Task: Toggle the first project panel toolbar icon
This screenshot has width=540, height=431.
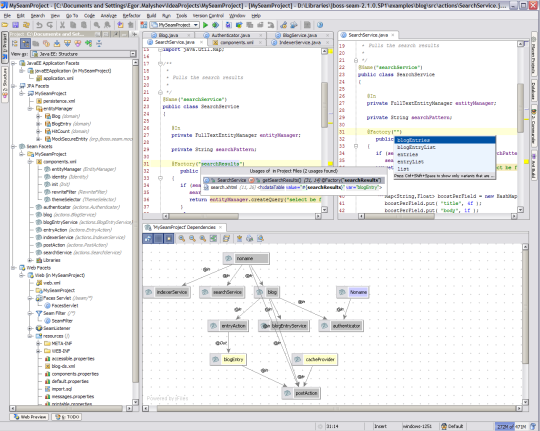Action: tap(14, 43)
